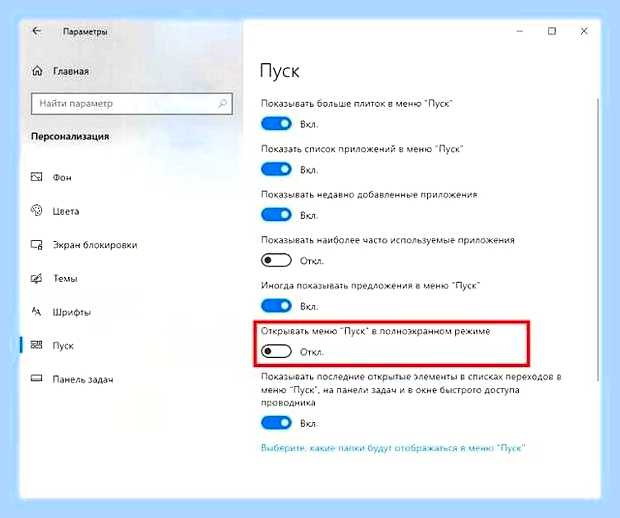
Task: Maximize the Параметры window
Action: click(x=552, y=31)
